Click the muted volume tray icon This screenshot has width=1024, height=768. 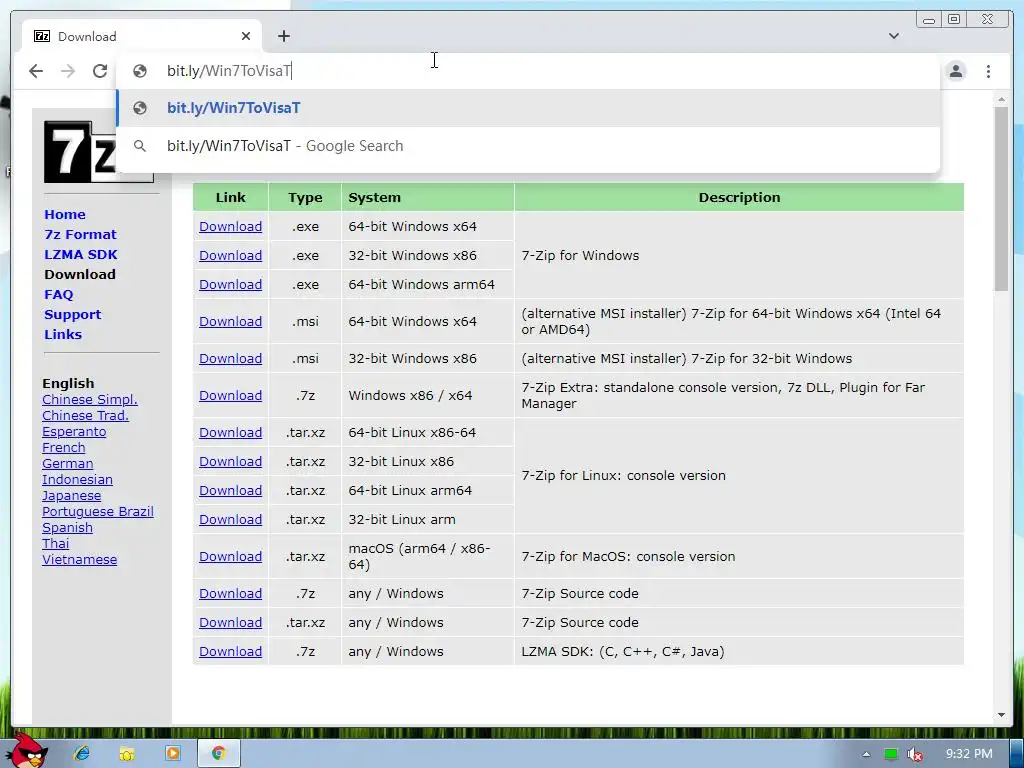(x=916, y=754)
